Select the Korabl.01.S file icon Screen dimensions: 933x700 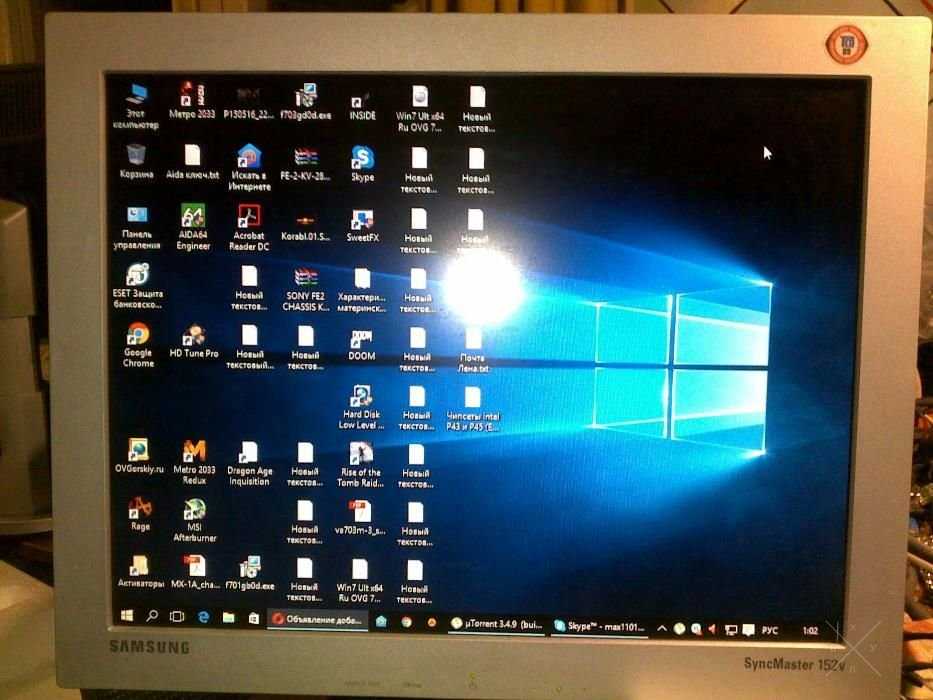(305, 227)
